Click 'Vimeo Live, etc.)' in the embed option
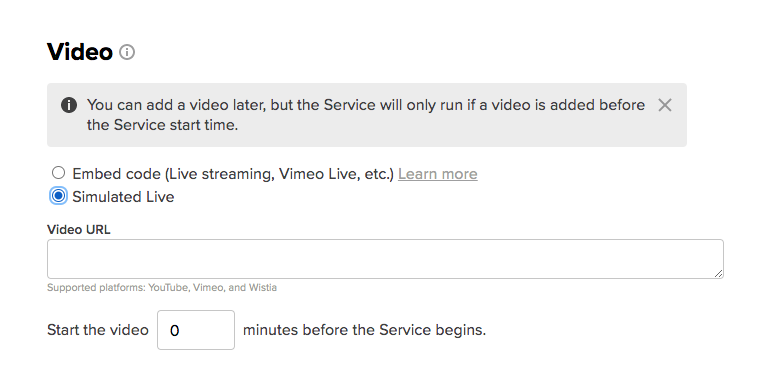 coord(336,174)
